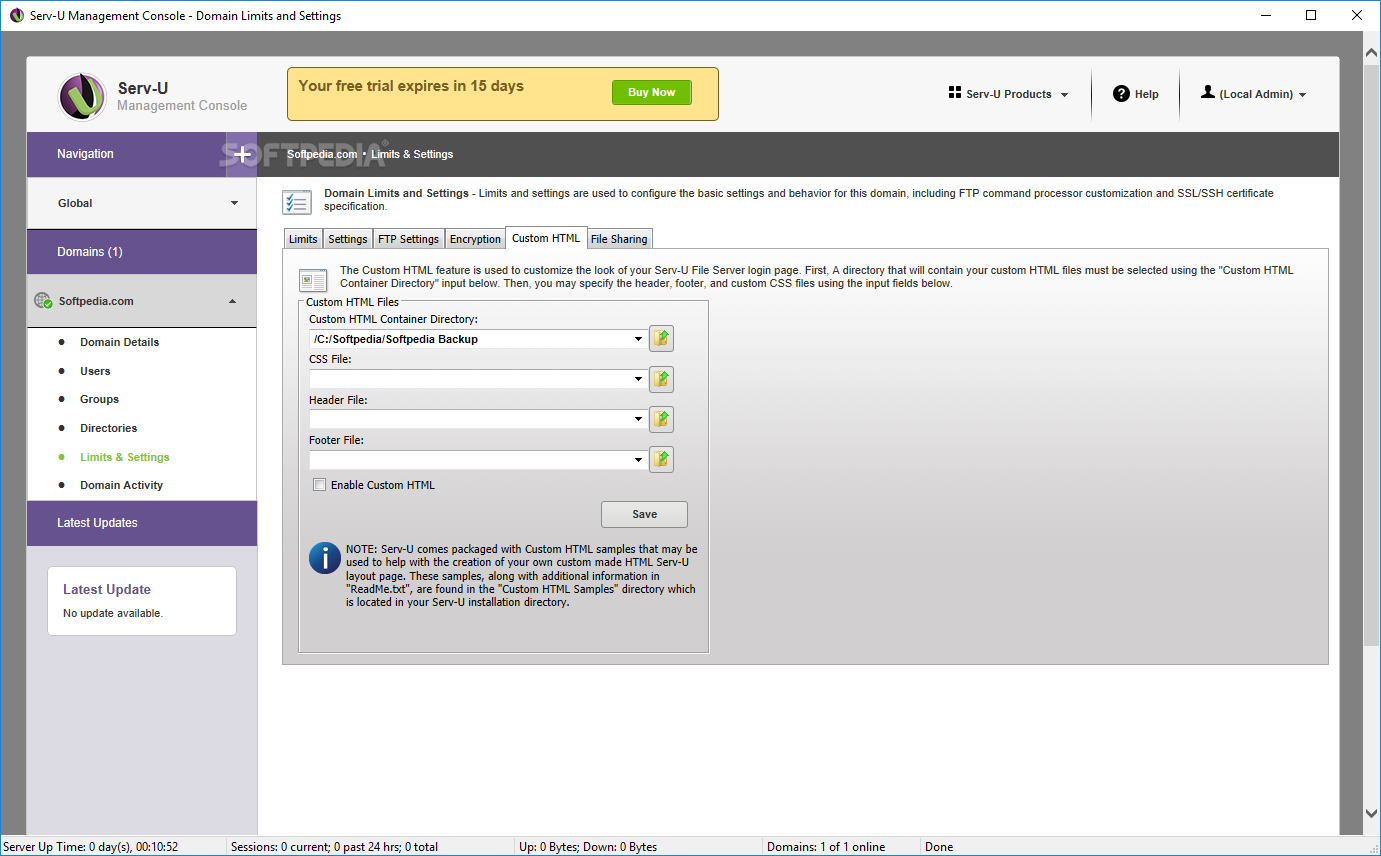Click the Buy Now button
Screen dimensions: 1381x856
[651, 92]
